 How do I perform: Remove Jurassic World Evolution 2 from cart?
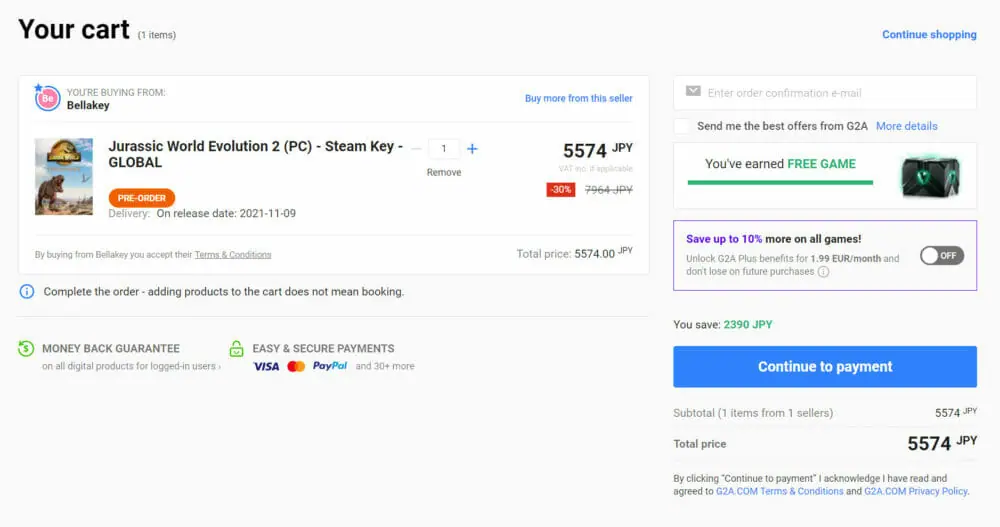point(444,172)
